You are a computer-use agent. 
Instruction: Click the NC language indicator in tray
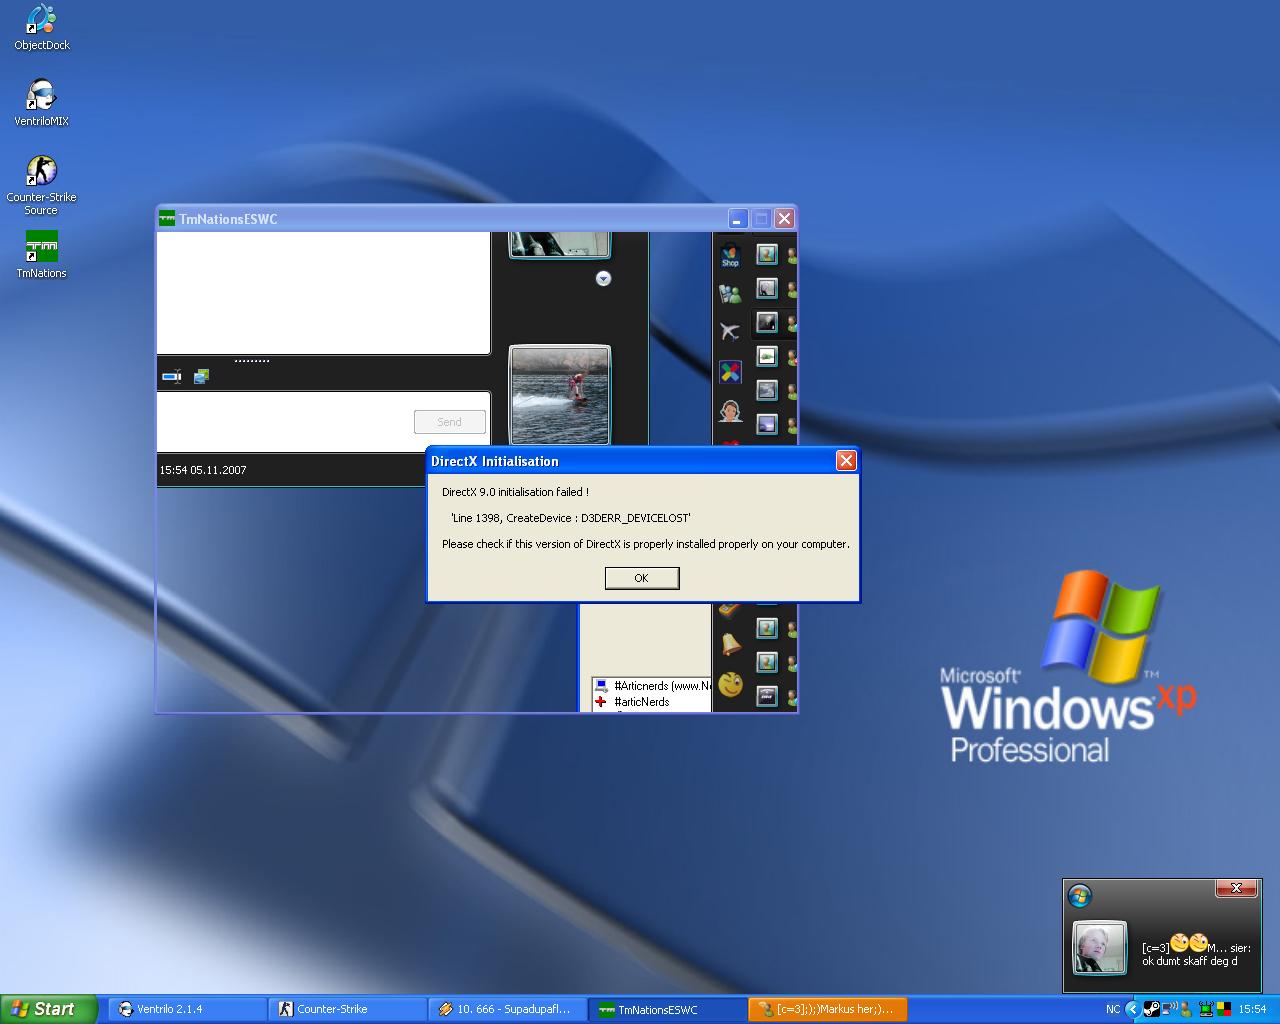tap(1113, 1009)
